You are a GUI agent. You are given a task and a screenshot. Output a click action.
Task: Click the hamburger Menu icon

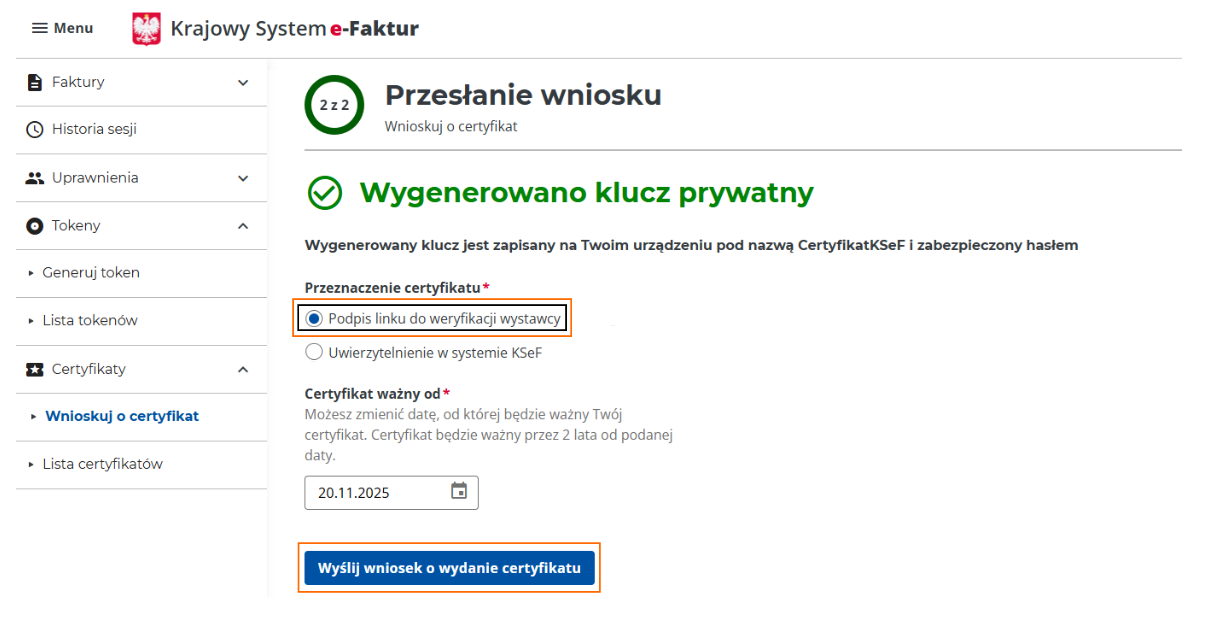point(40,28)
